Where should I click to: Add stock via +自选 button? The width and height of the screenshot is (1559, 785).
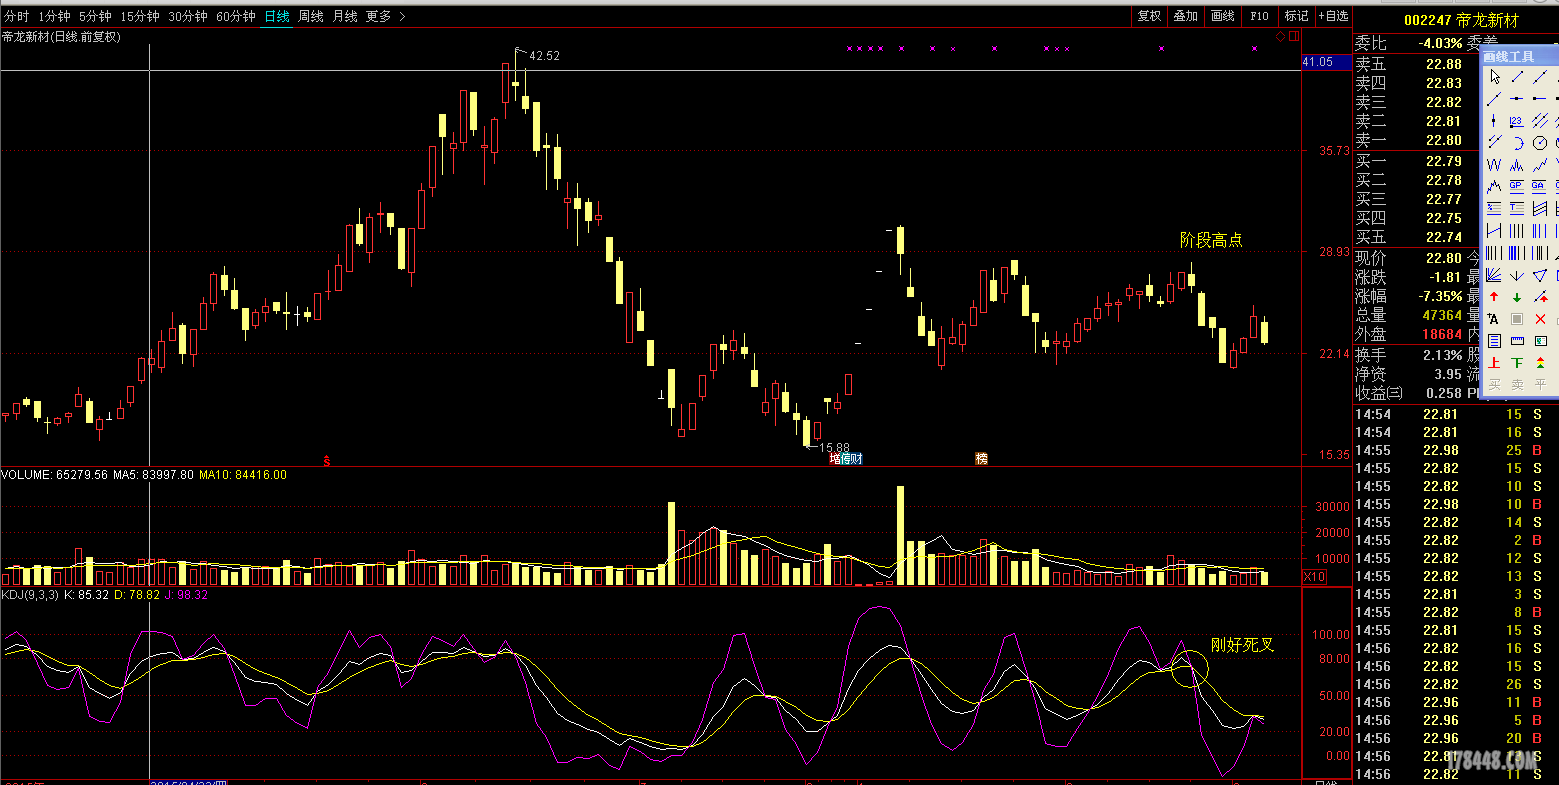click(x=1333, y=16)
